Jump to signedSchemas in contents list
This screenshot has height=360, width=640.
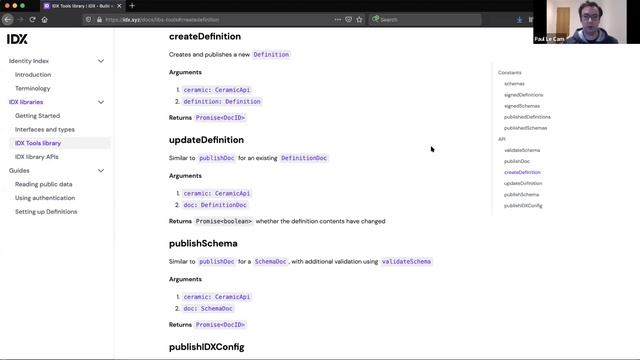click(x=522, y=106)
